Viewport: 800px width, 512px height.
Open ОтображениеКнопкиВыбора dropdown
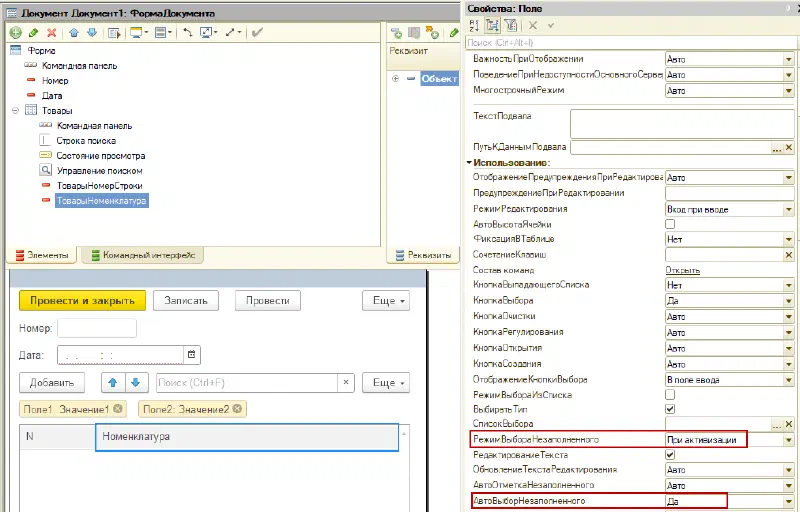789,380
